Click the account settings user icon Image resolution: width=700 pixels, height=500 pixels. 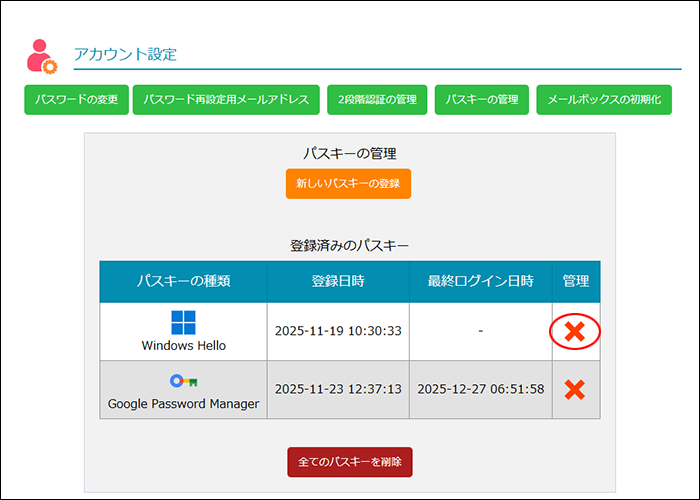(x=41, y=56)
